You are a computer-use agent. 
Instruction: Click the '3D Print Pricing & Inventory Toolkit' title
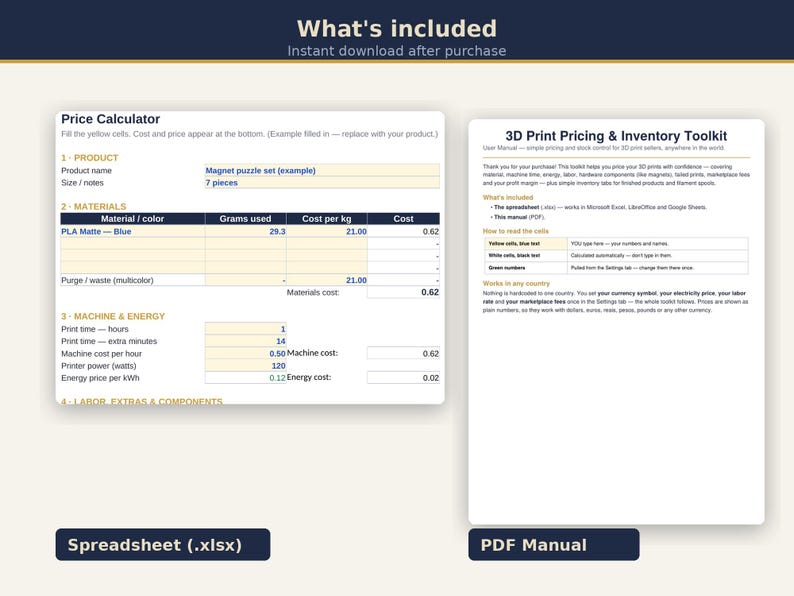616,136
